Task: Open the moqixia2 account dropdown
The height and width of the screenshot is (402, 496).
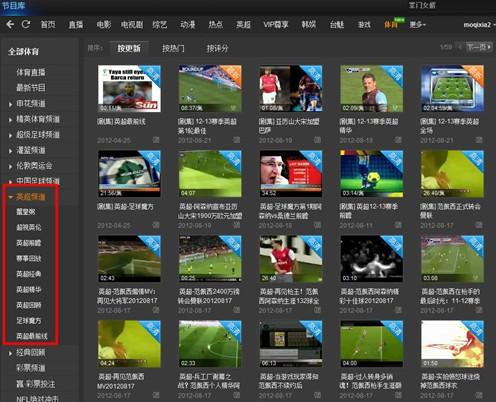Action: pyautogui.click(x=479, y=25)
